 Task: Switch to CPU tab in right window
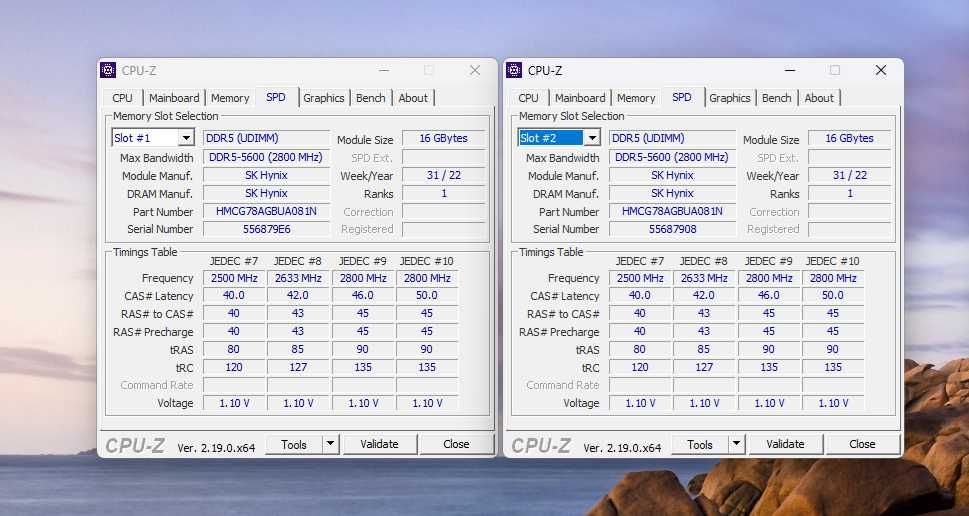pyautogui.click(x=528, y=98)
